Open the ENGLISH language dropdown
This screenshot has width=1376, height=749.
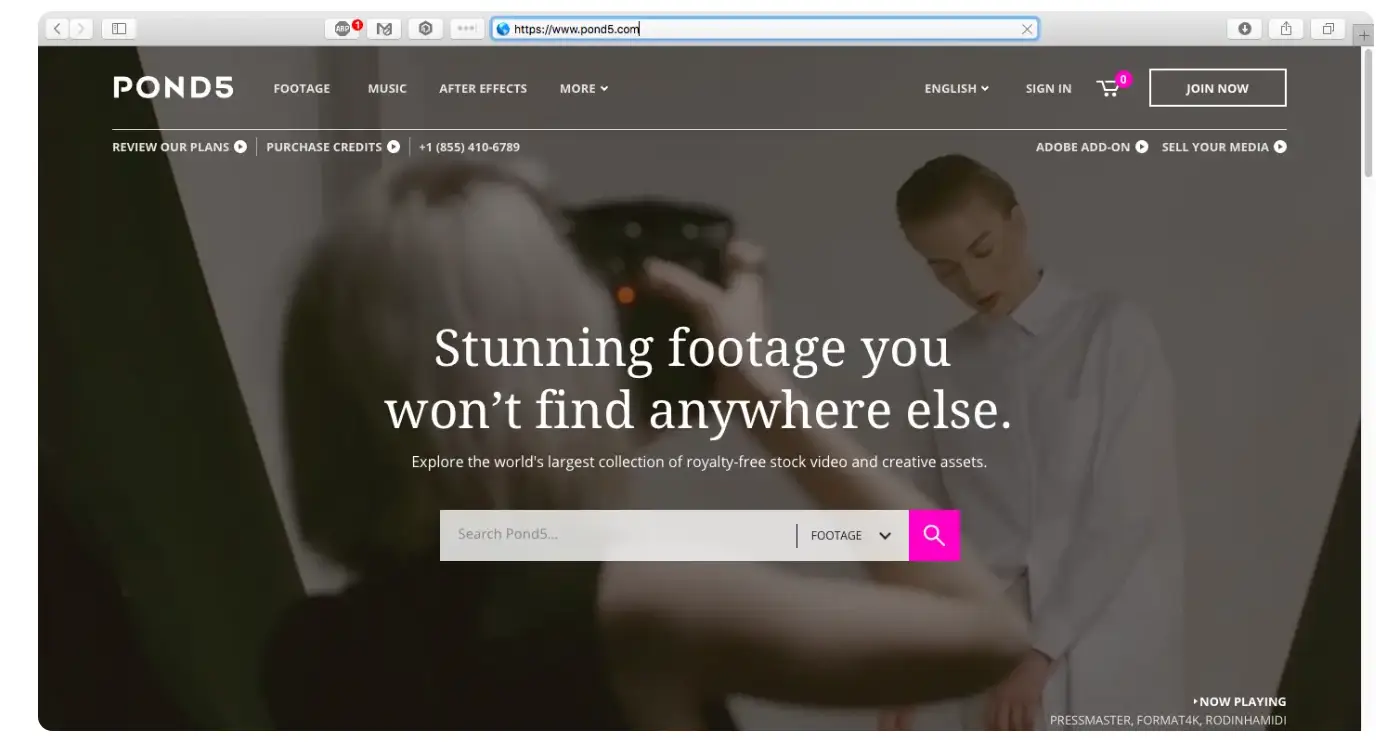(x=956, y=88)
